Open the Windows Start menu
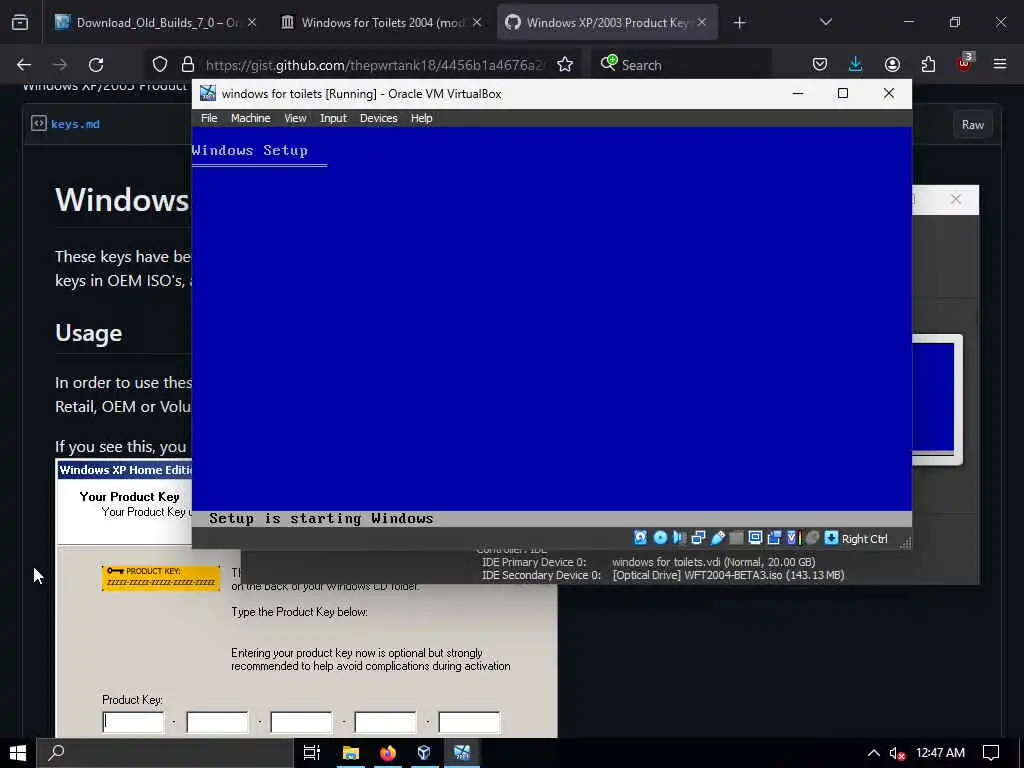The height and width of the screenshot is (768, 1024). pyautogui.click(x=18, y=753)
